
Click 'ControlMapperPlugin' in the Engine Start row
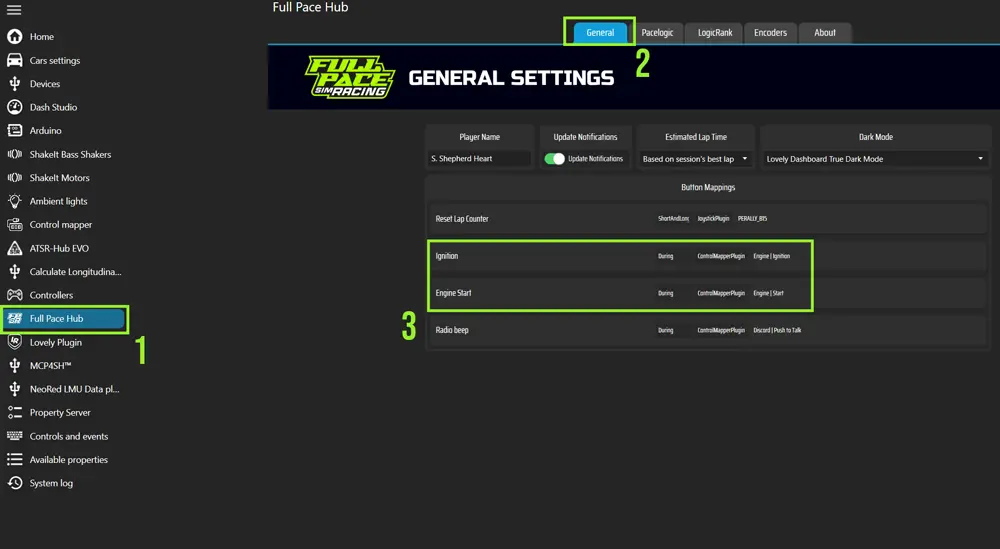tap(721, 293)
